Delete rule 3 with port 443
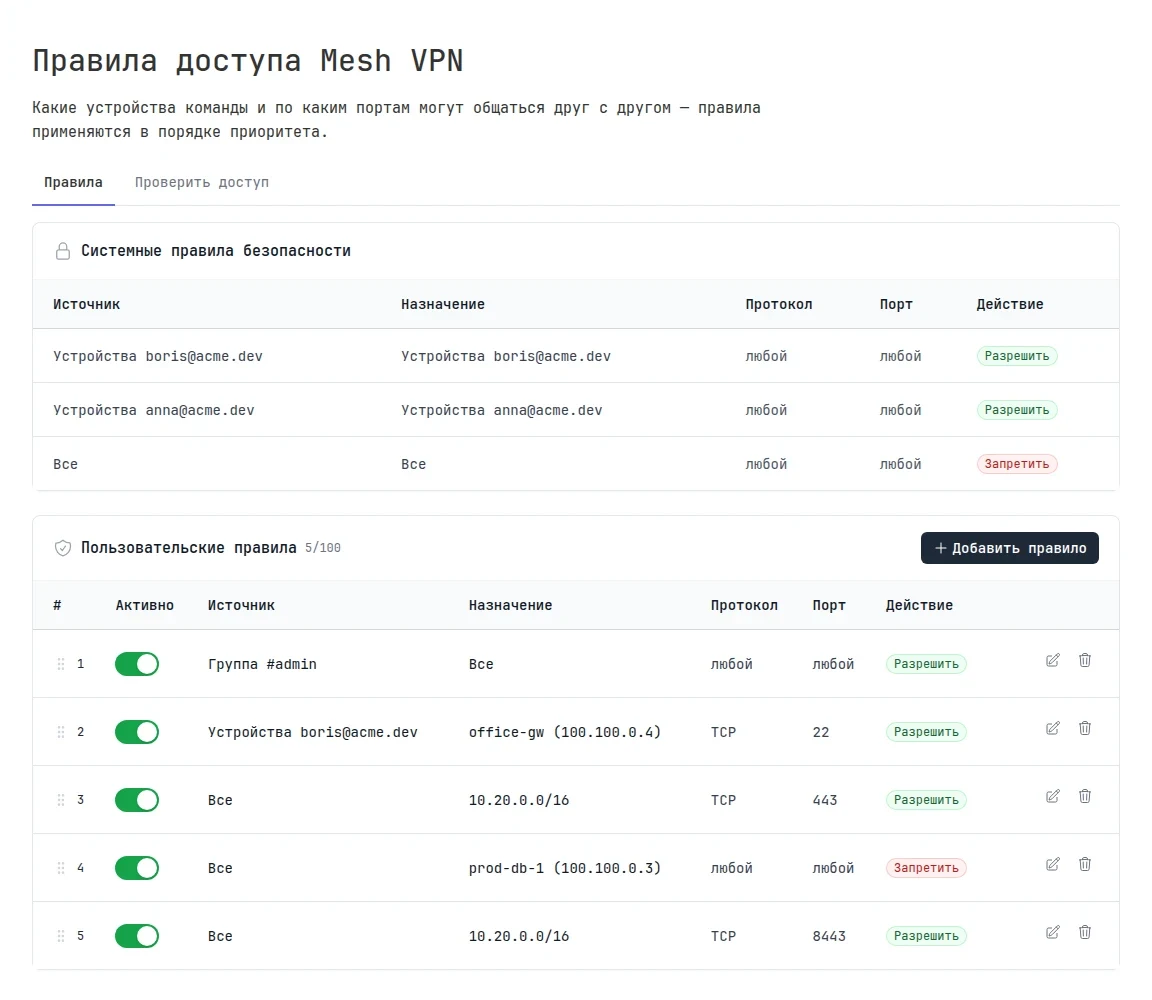This screenshot has width=1152, height=1000. click(1084, 796)
